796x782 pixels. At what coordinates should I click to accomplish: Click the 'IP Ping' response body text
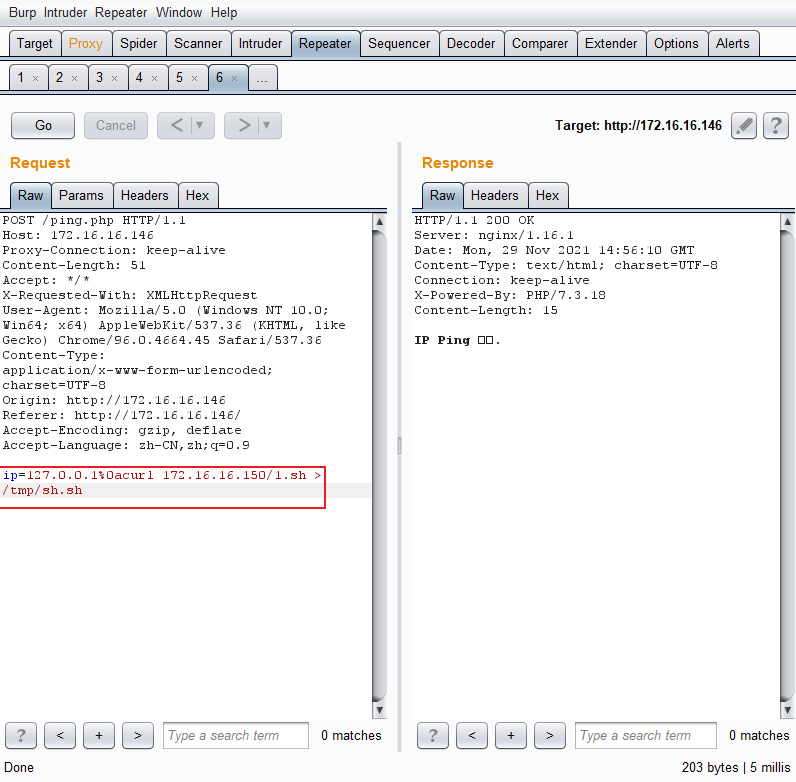coord(457,340)
